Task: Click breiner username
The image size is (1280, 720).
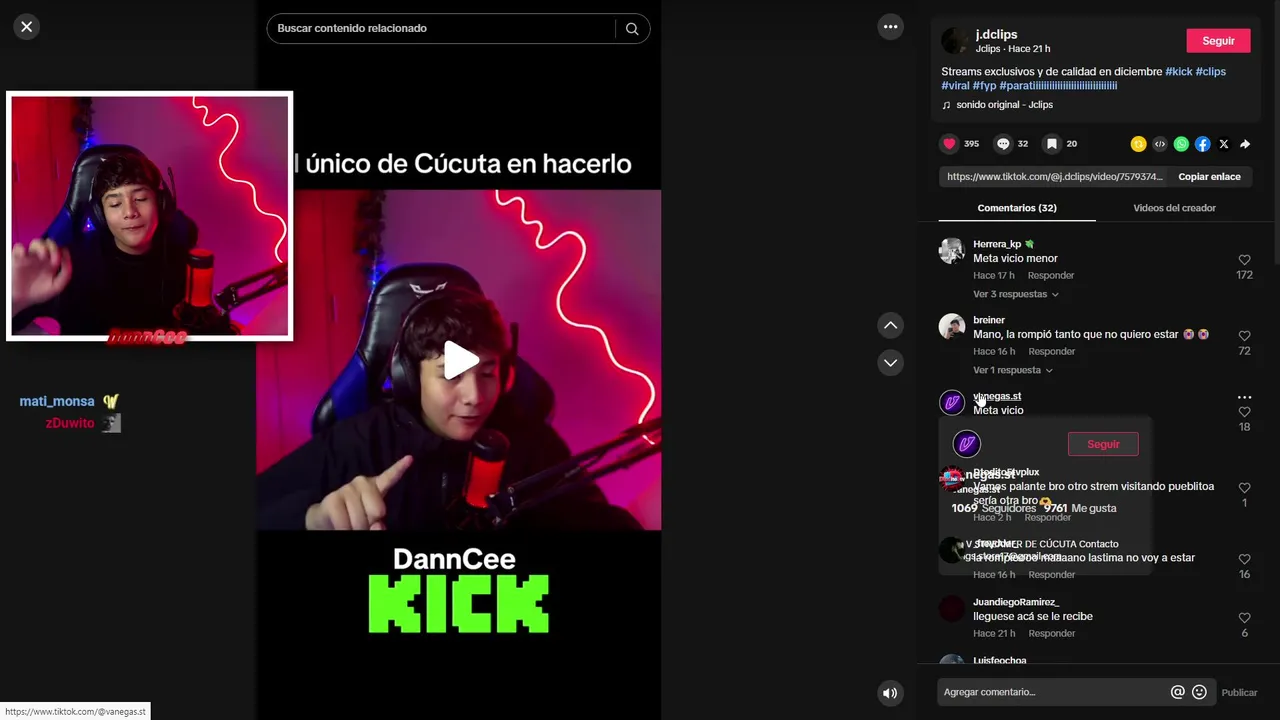Action: click(989, 320)
